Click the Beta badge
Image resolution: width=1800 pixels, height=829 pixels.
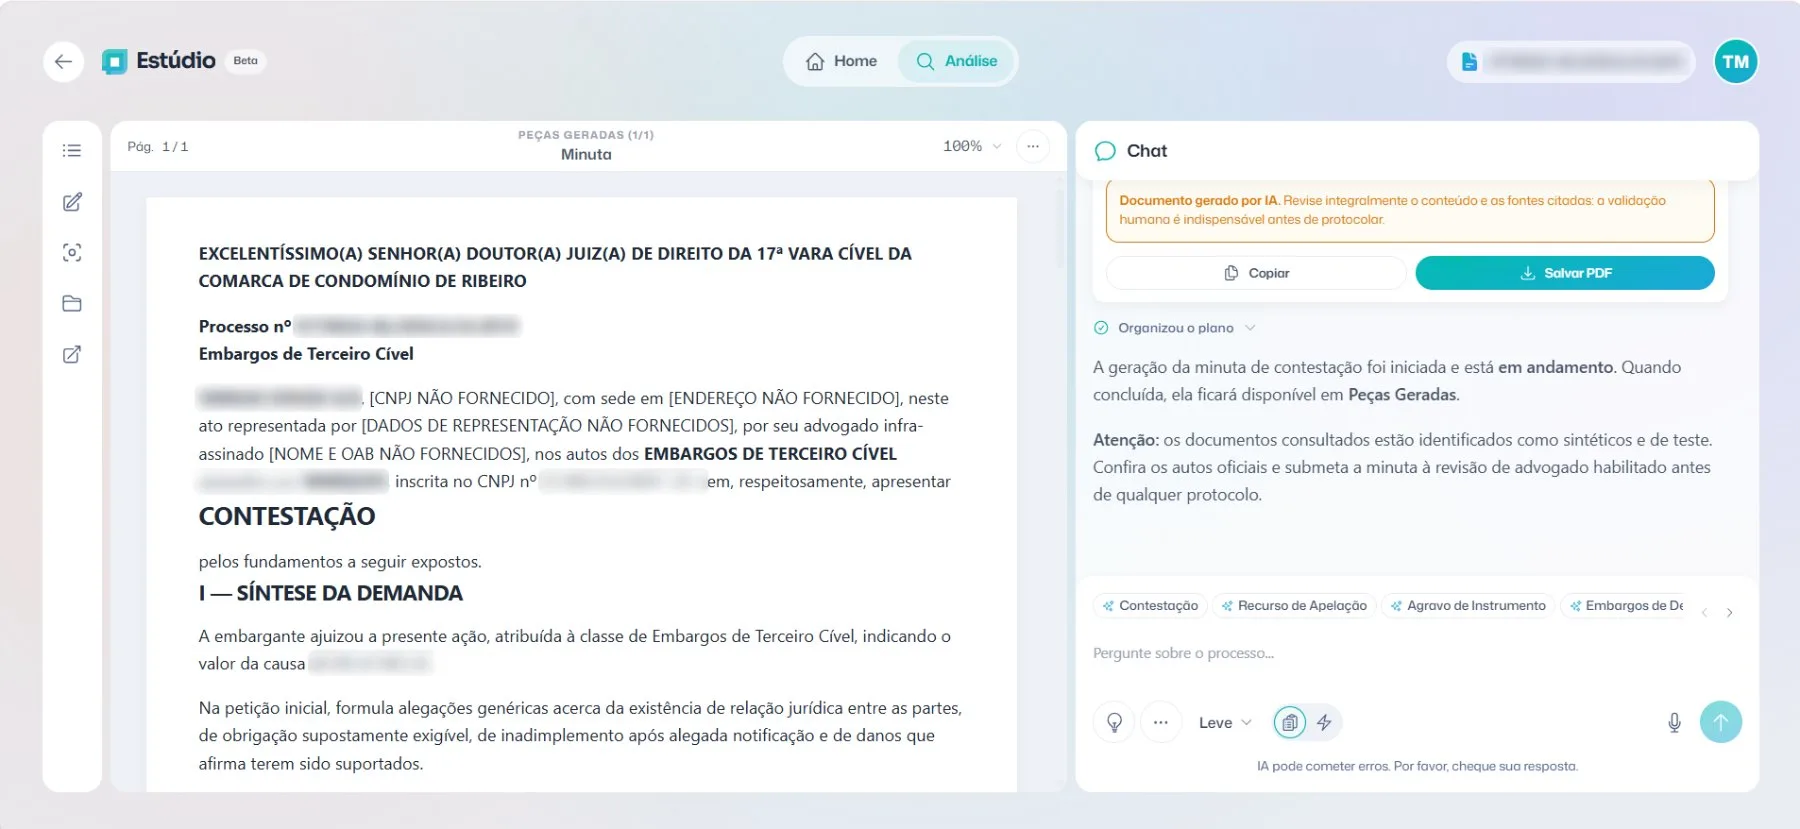(x=246, y=61)
